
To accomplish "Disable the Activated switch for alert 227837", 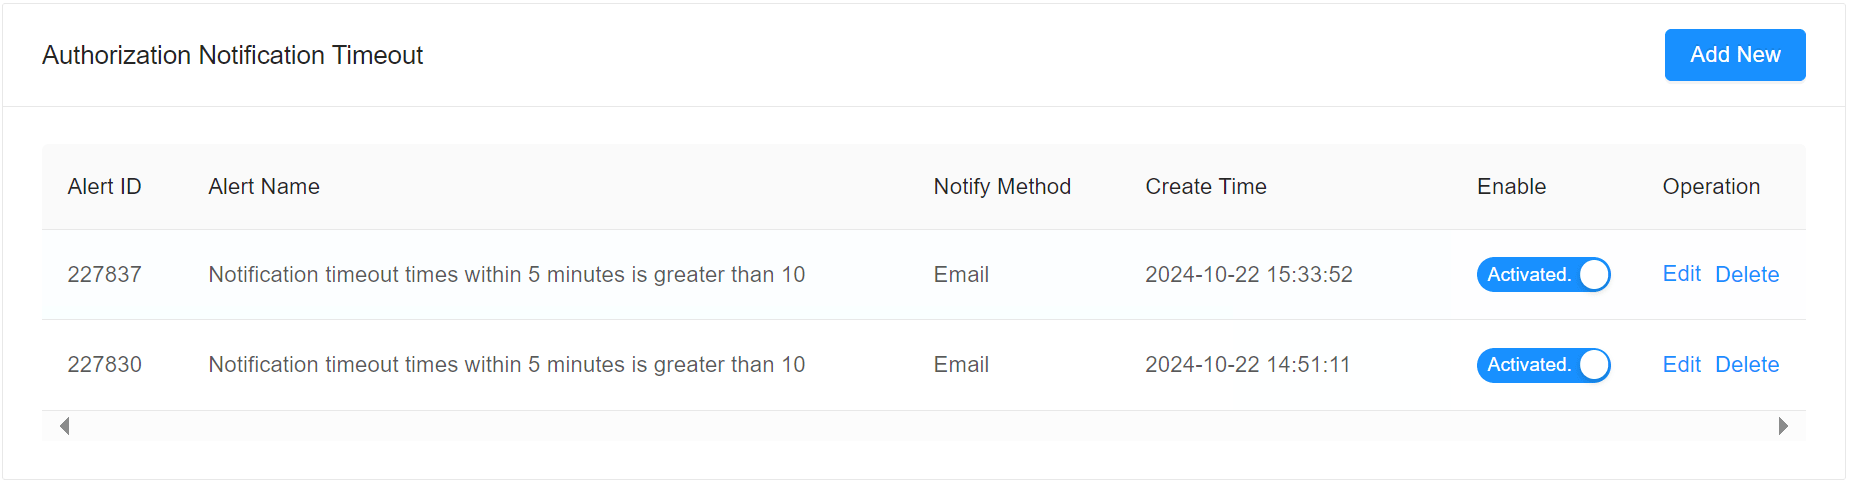I will click(1543, 275).
